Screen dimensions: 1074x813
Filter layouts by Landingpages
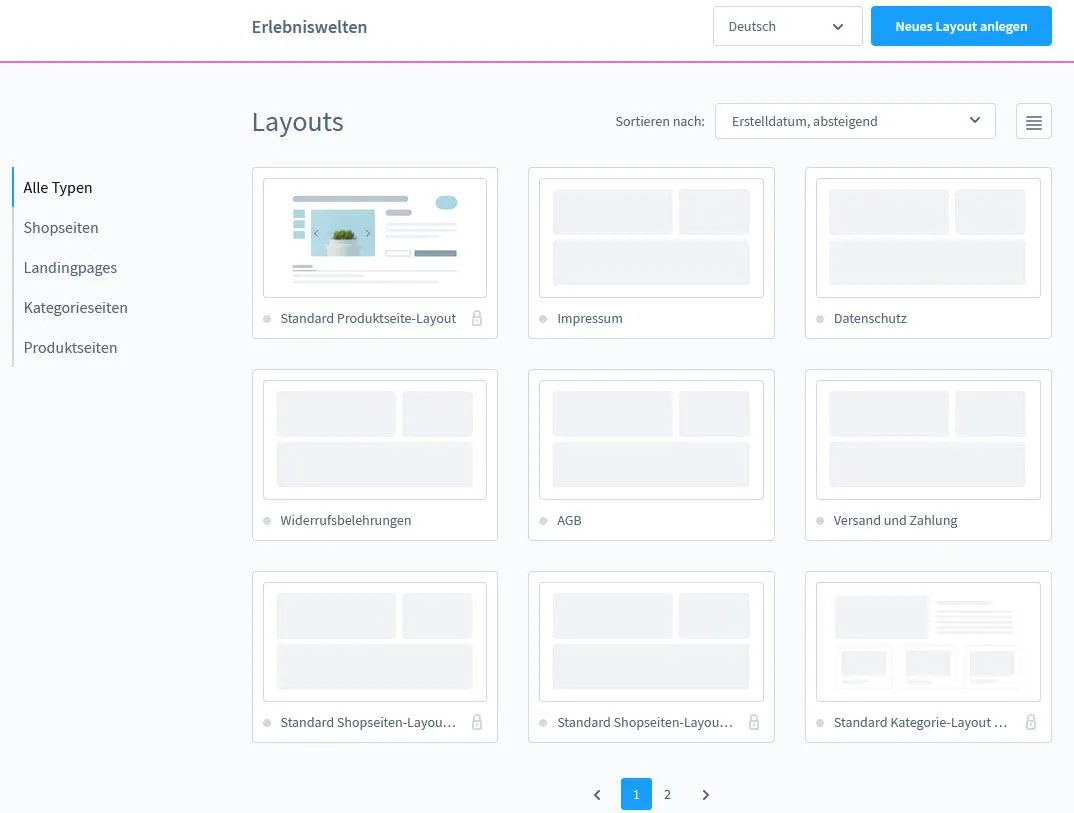pos(70,268)
